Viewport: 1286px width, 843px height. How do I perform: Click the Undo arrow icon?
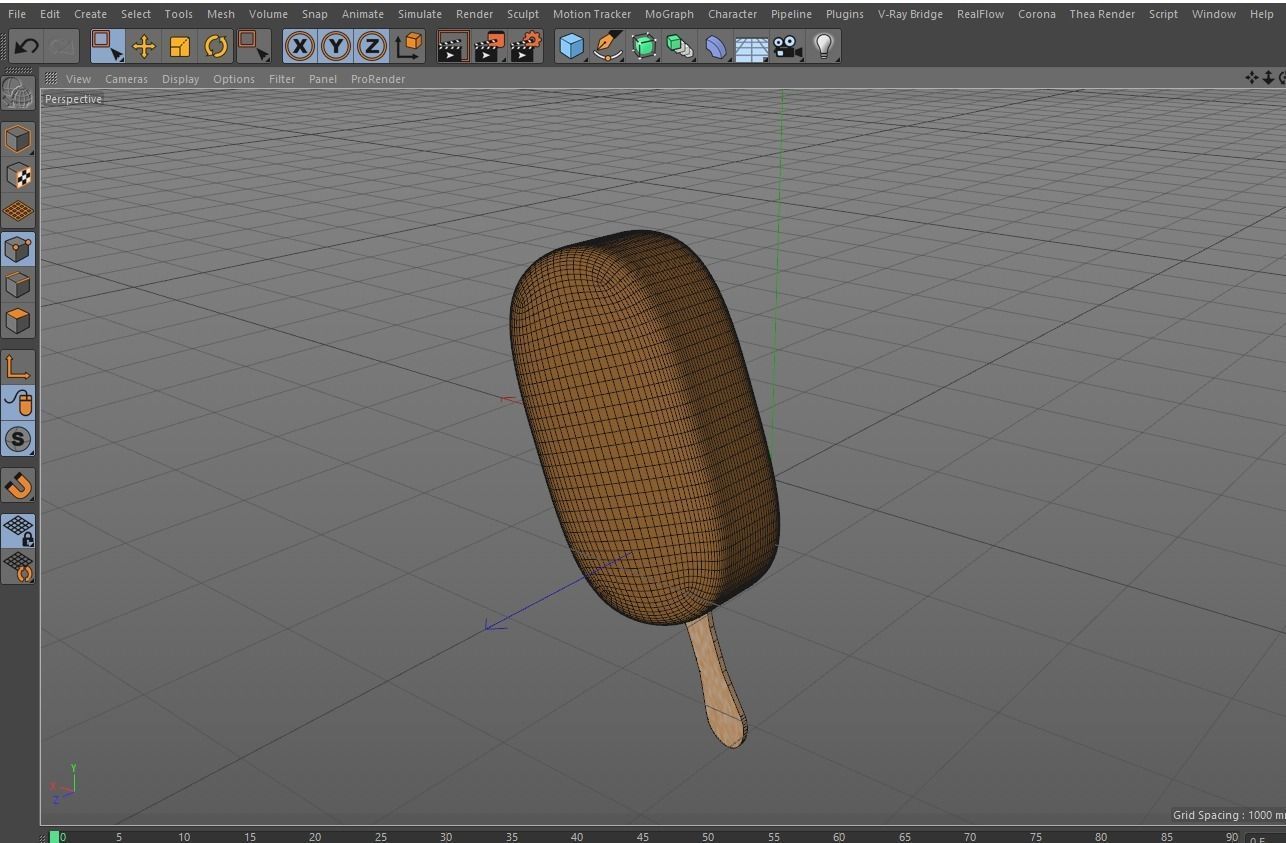coord(26,46)
